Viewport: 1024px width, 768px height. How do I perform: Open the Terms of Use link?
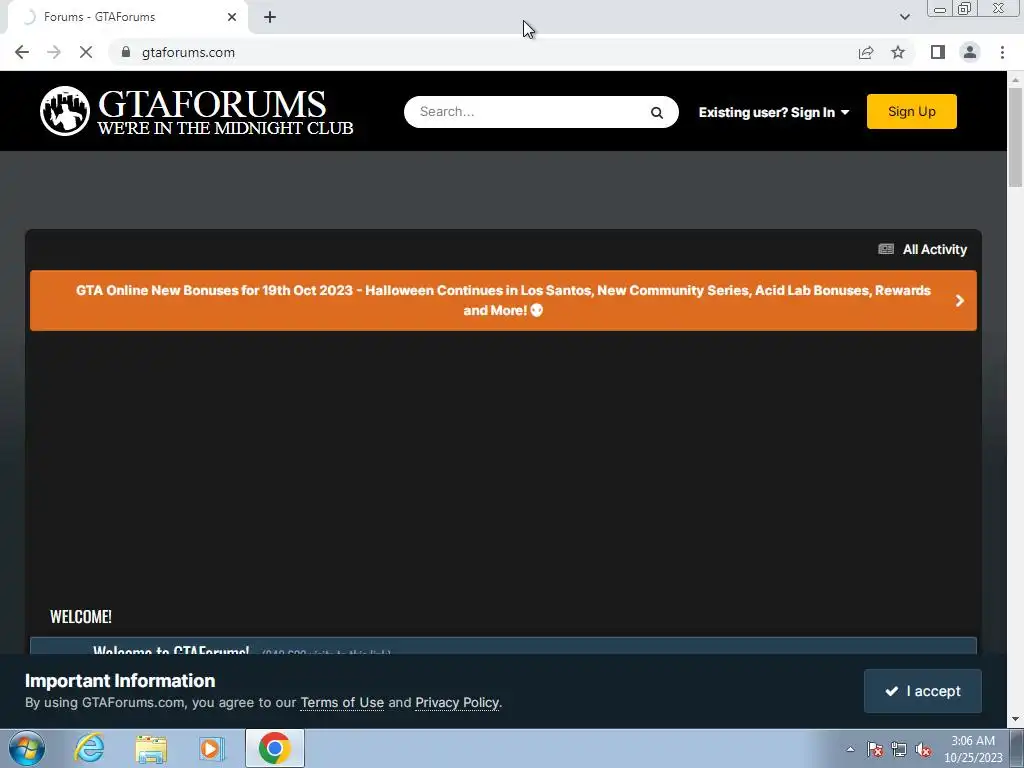pos(342,703)
